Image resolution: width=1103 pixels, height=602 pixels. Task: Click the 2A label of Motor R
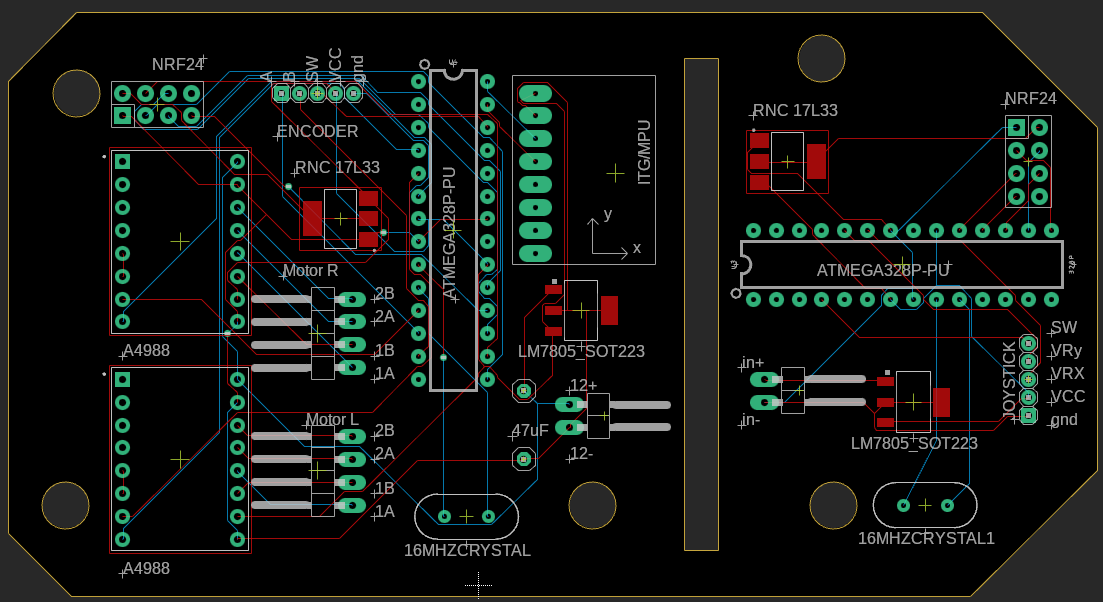(384, 316)
